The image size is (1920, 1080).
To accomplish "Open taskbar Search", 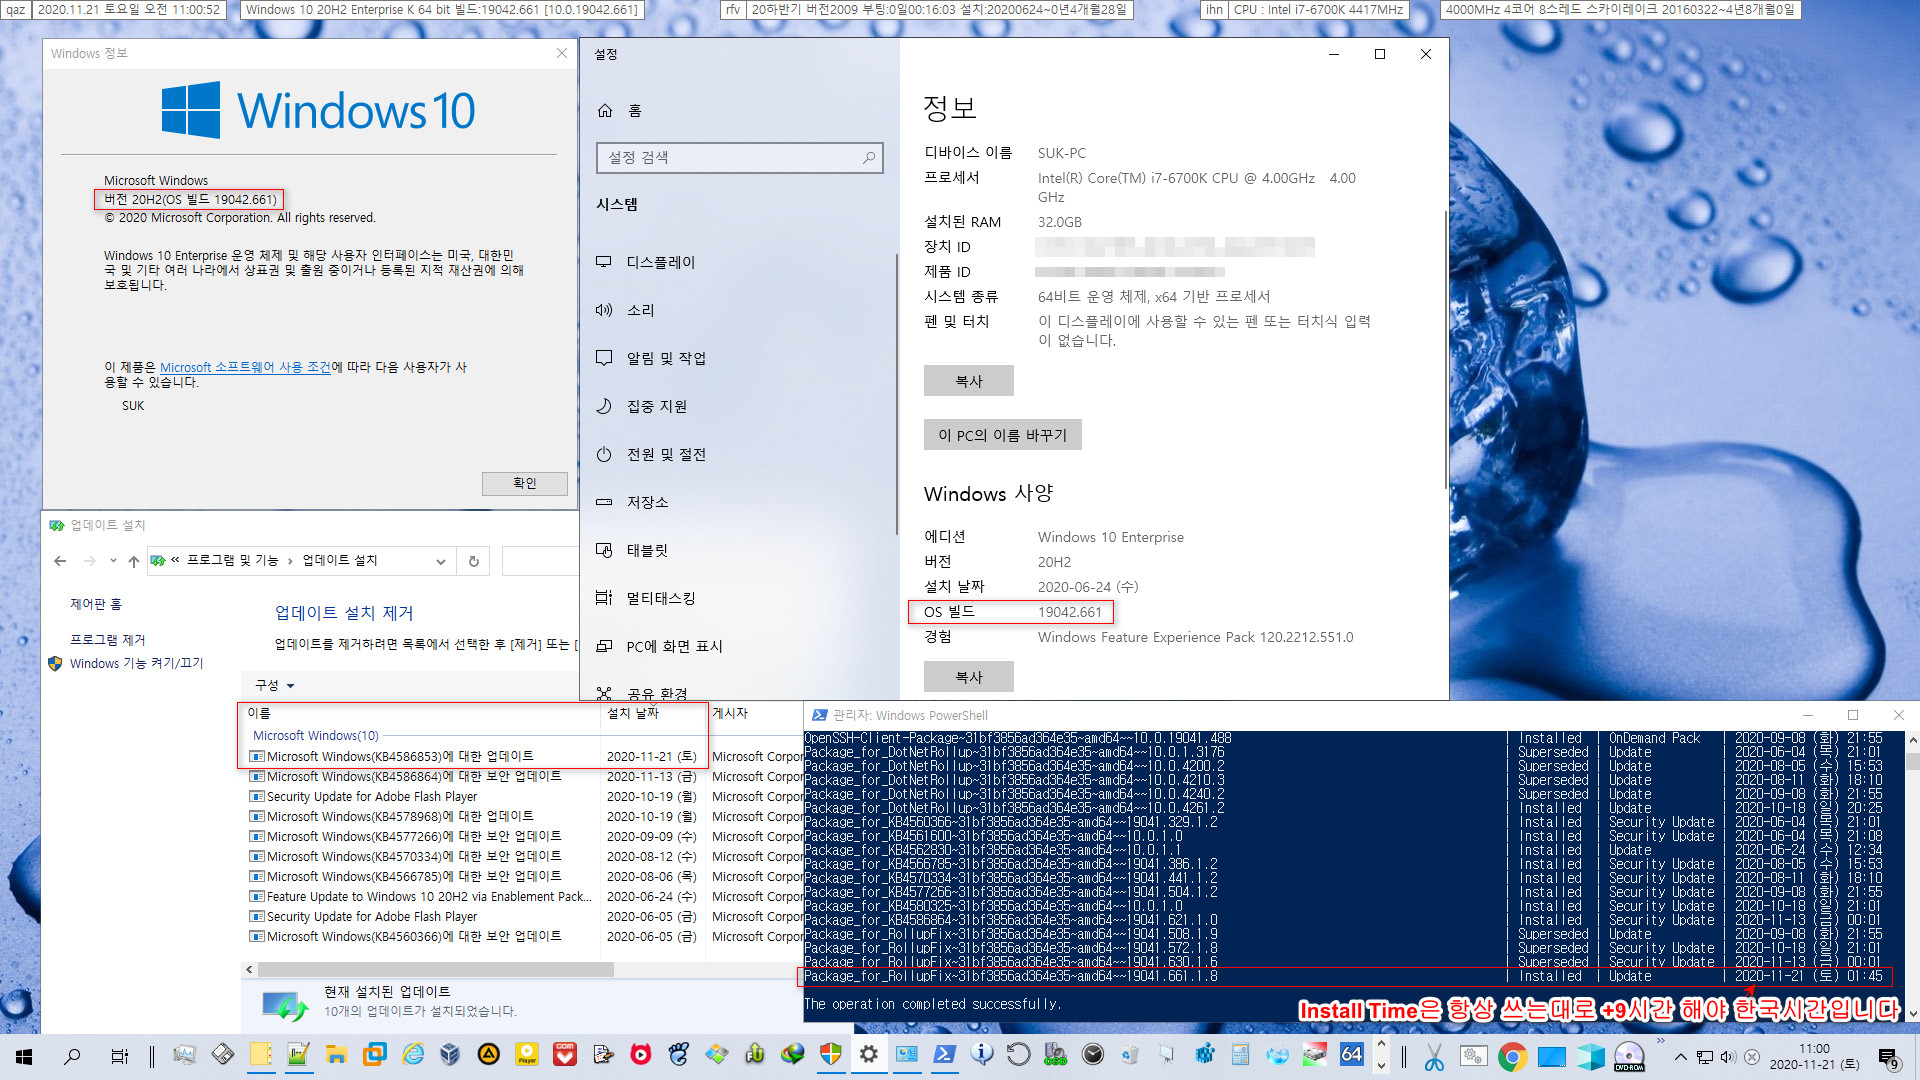I will (x=72, y=1056).
